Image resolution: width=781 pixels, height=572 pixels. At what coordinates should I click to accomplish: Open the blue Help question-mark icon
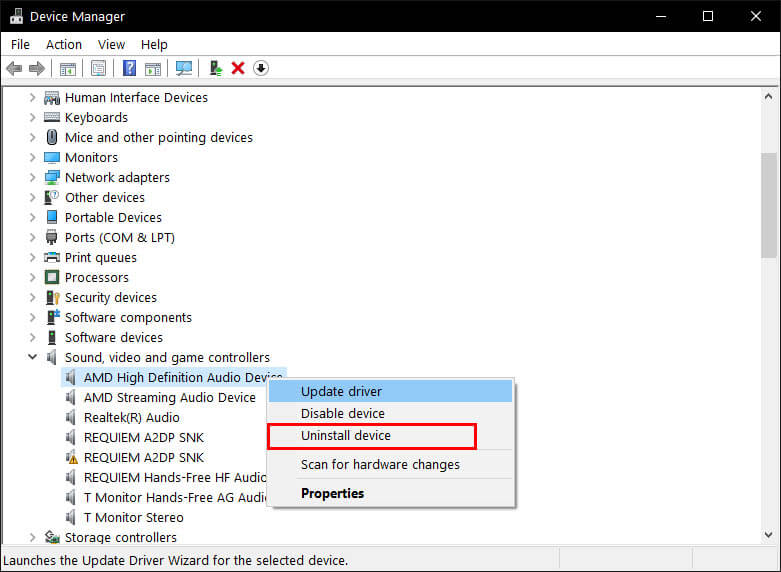click(130, 68)
